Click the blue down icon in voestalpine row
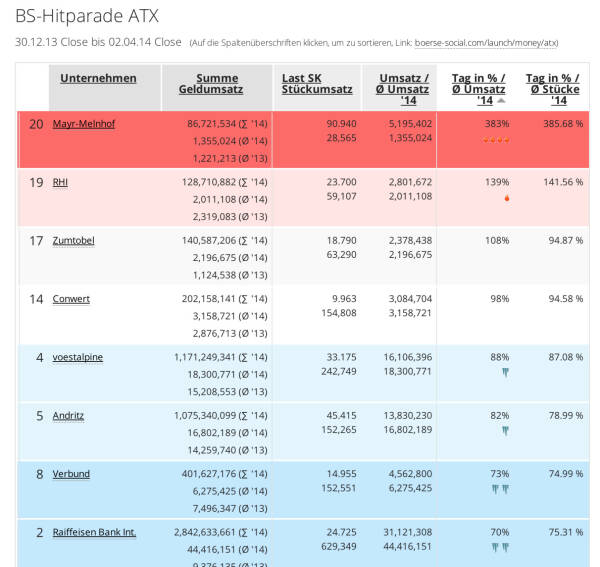The height and width of the screenshot is (567, 600). tap(504, 372)
